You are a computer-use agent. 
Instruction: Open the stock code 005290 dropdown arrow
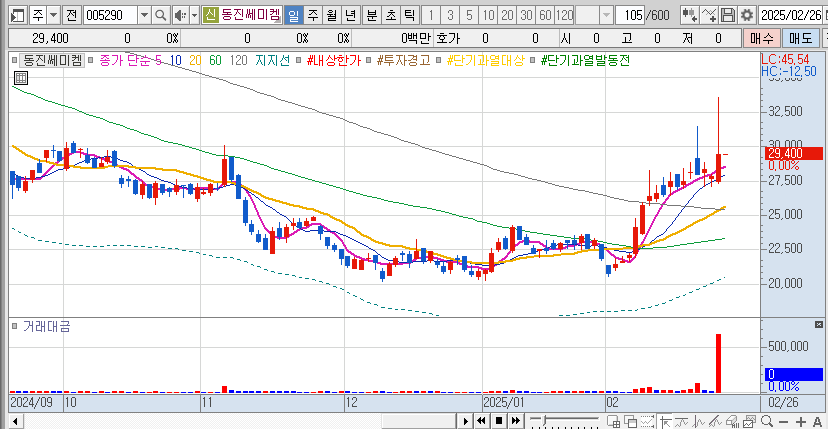(x=145, y=15)
